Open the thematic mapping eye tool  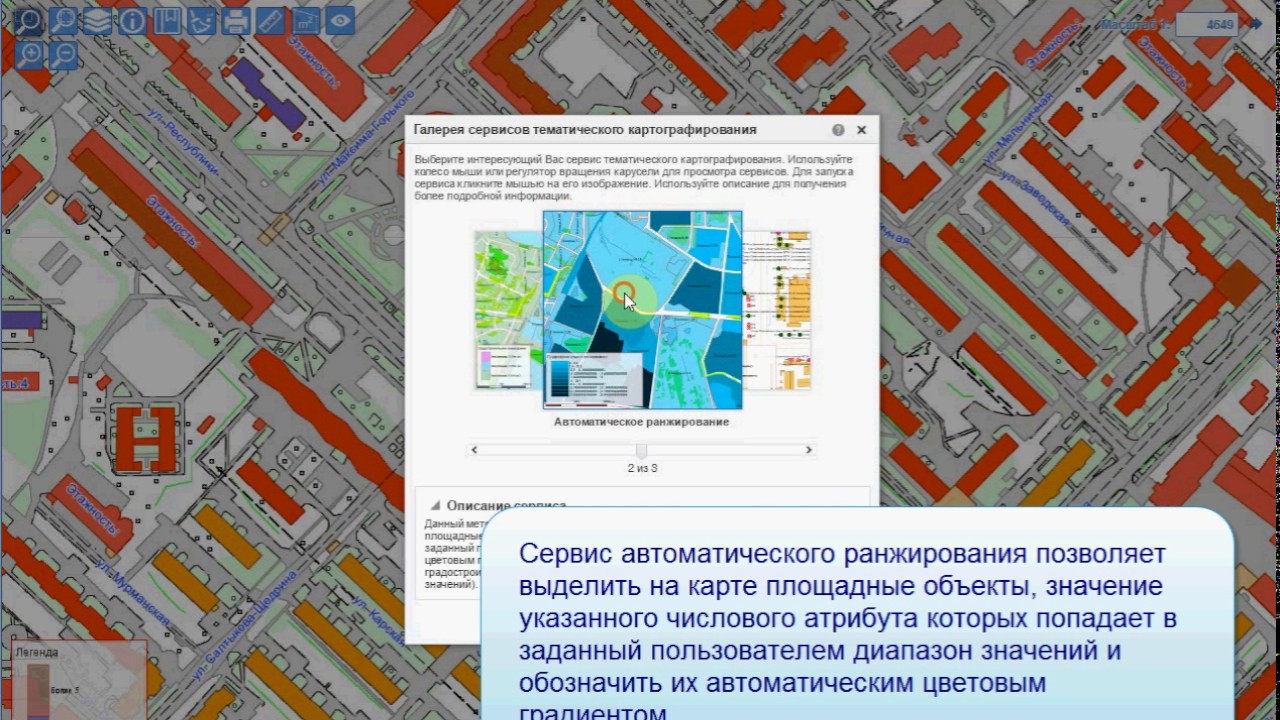click(x=340, y=19)
